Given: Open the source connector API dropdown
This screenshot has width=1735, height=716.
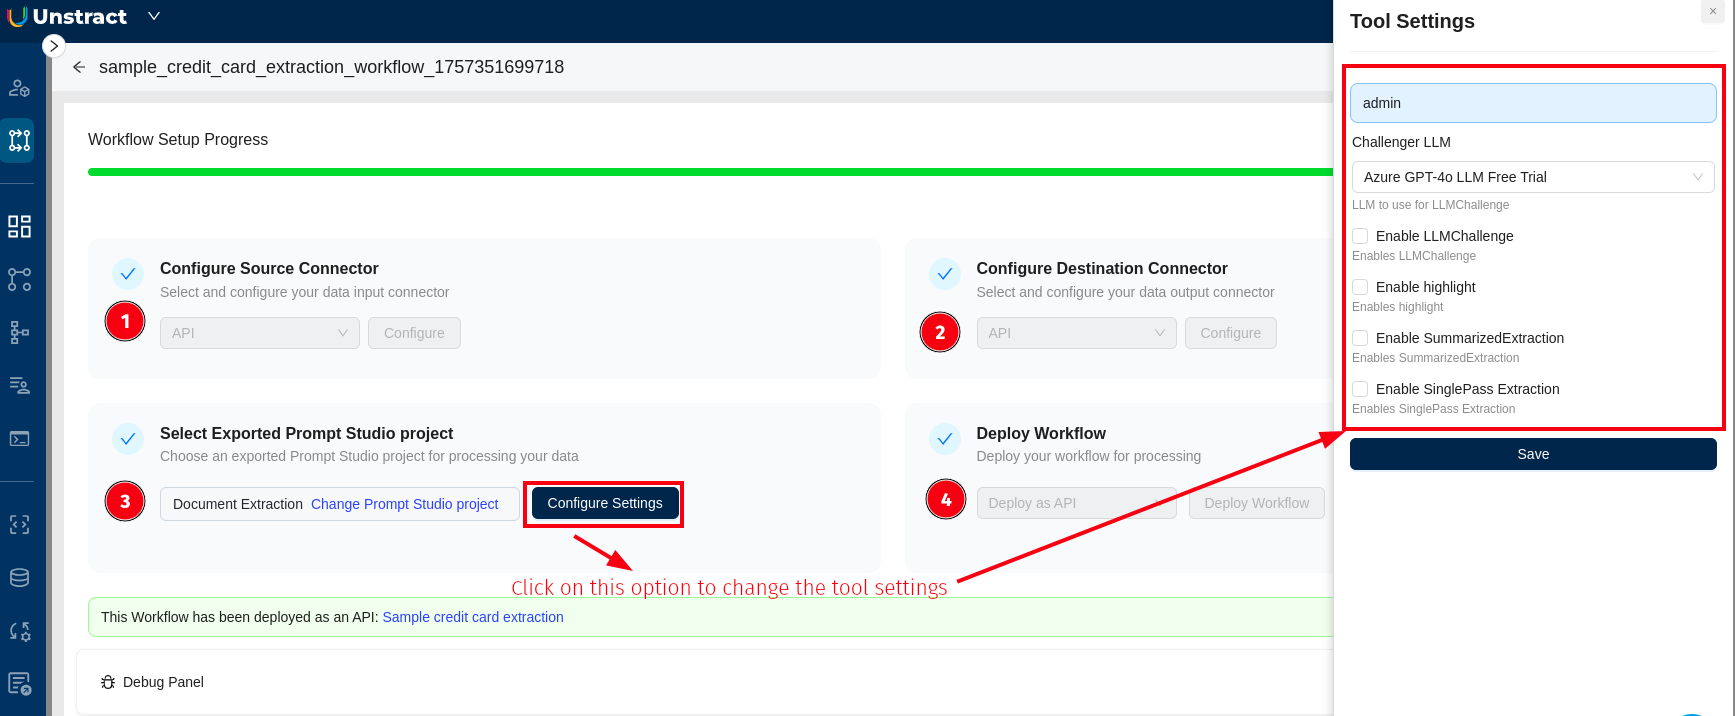Looking at the screenshot, I should click(259, 333).
